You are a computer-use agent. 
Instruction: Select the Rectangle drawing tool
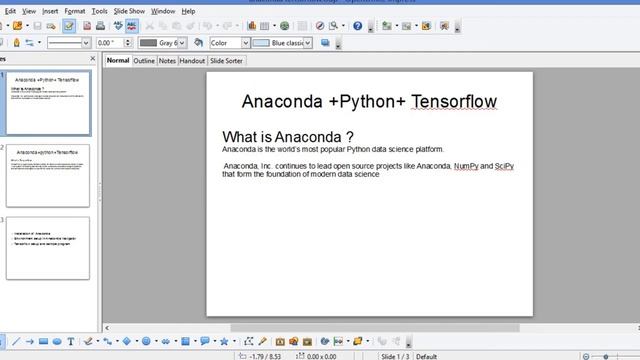[43, 341]
